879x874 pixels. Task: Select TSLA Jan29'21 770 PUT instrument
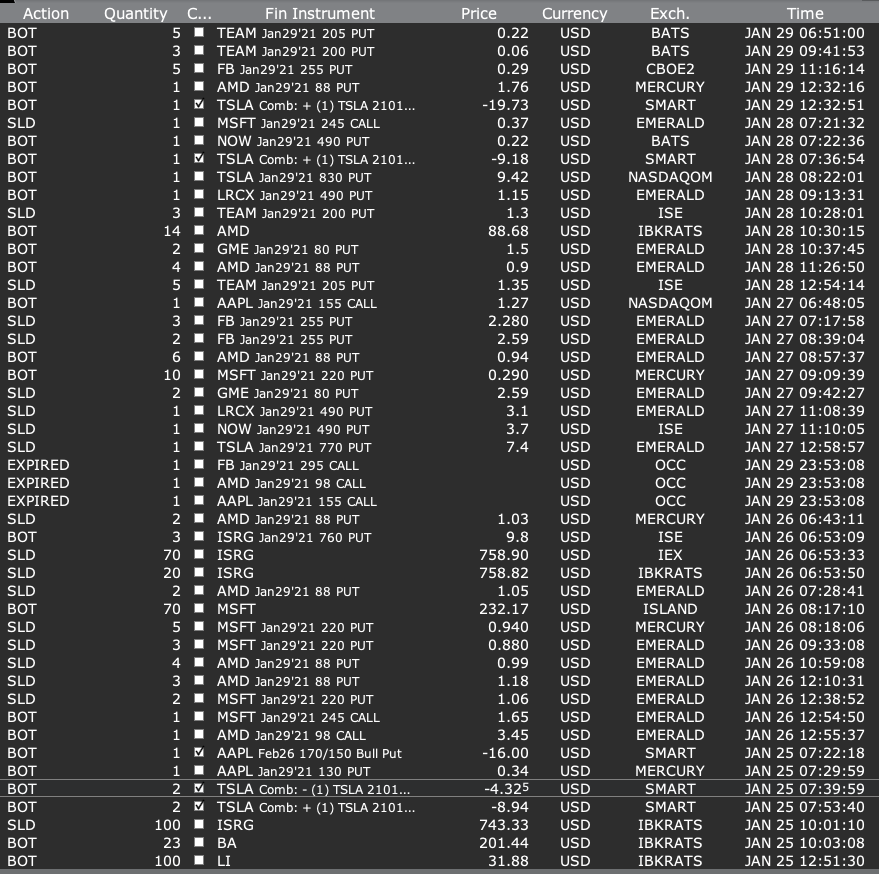click(294, 447)
